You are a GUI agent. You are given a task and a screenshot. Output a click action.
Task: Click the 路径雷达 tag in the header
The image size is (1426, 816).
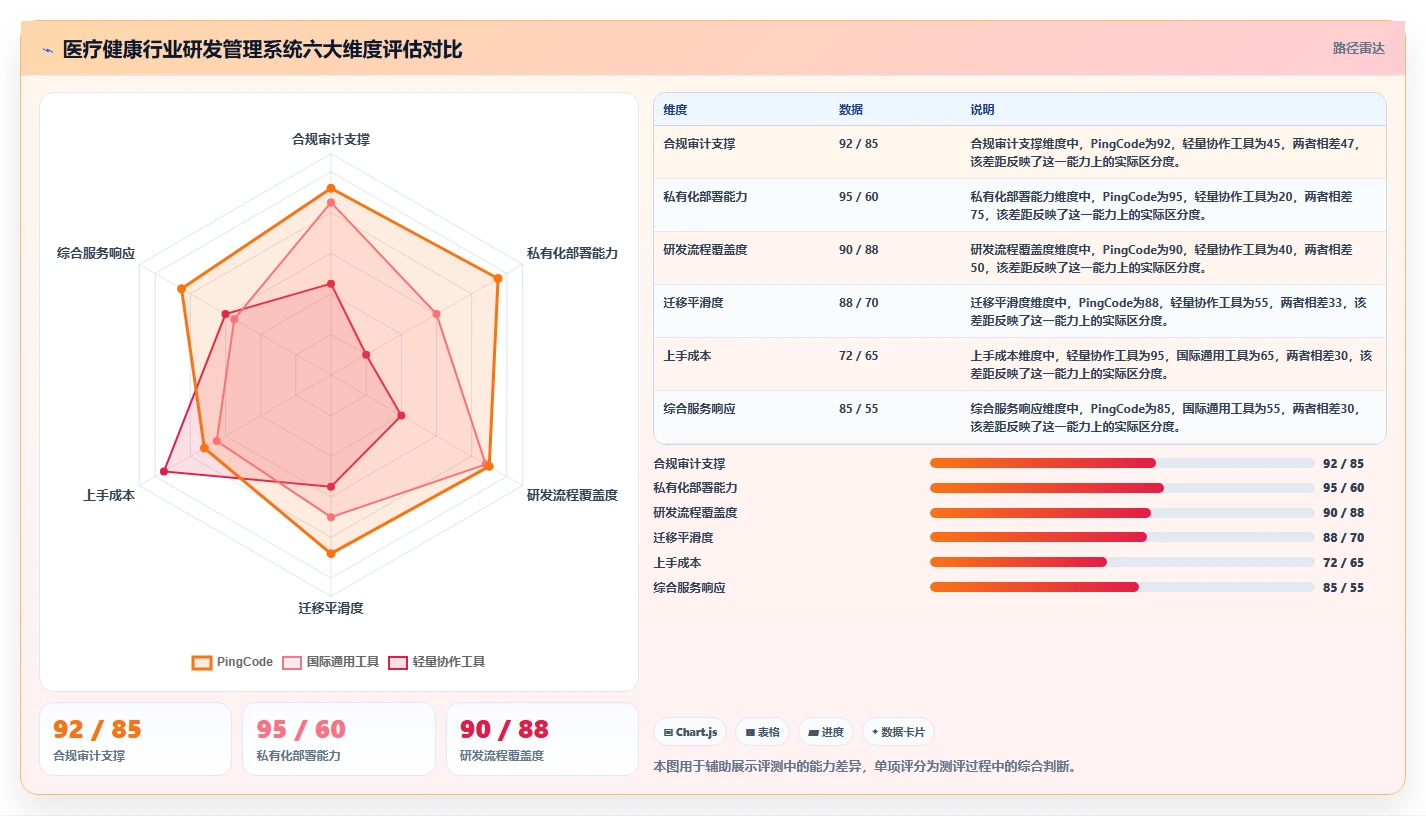pos(1358,48)
